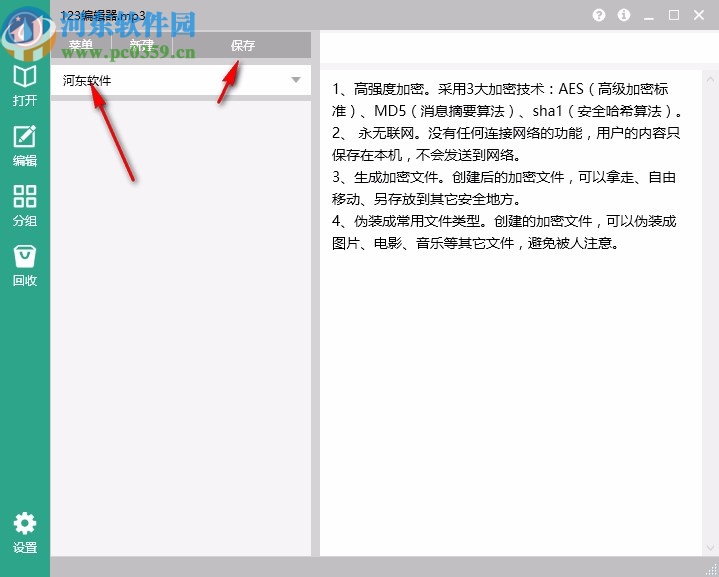Switch to 编辑 edit mode in sidebar
The width and height of the screenshot is (719, 577).
(25, 146)
